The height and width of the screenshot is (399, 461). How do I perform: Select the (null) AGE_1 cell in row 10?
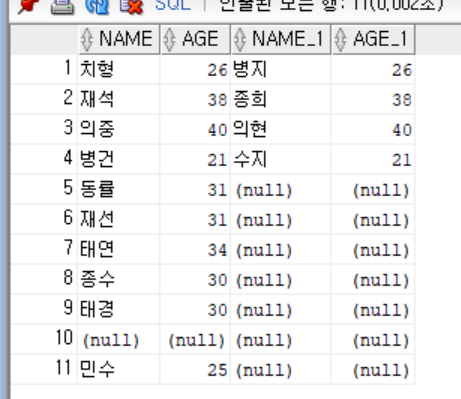[373, 339]
